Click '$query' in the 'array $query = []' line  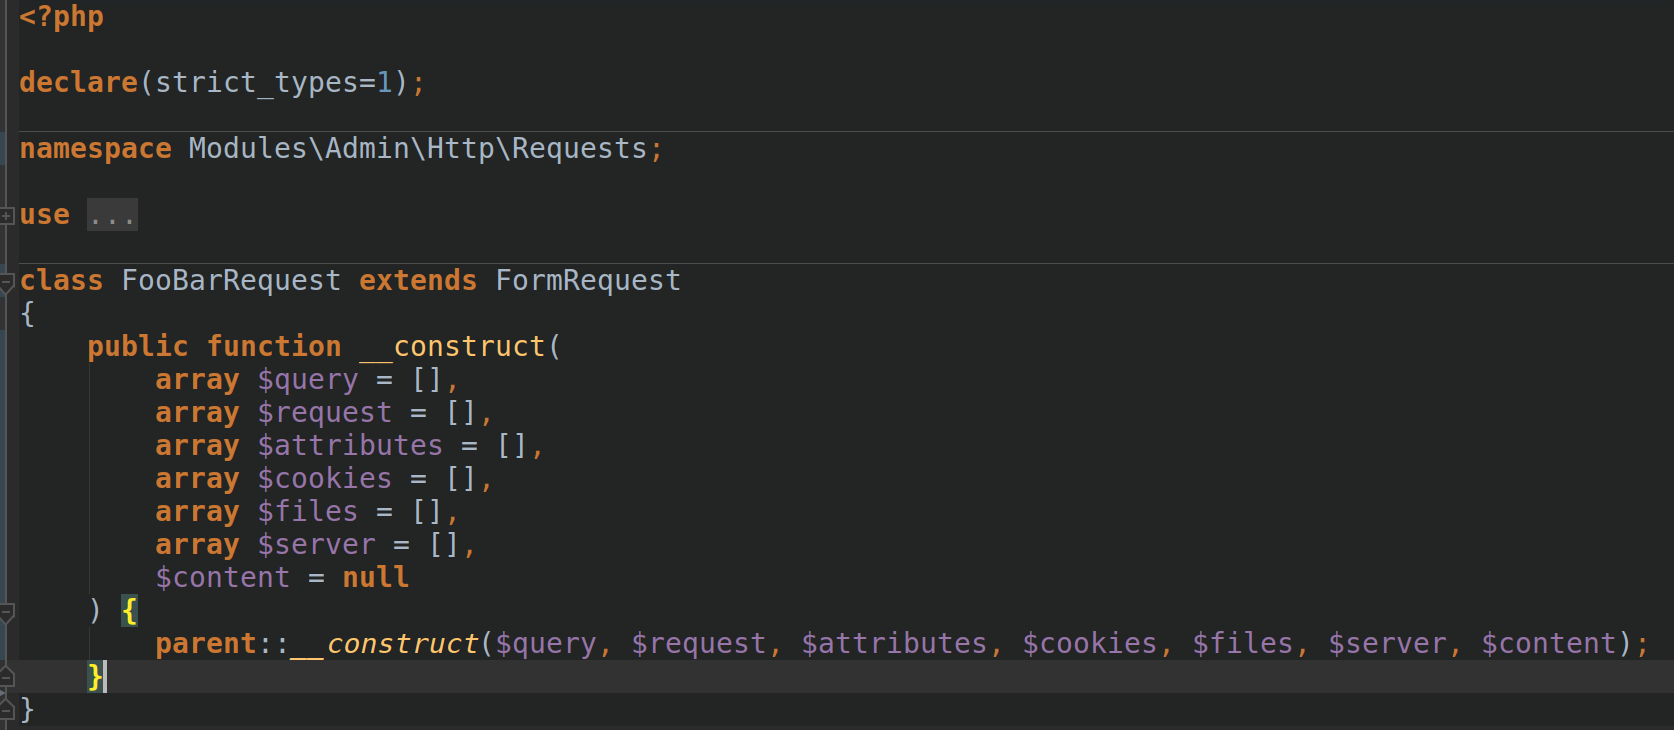pos(308,380)
